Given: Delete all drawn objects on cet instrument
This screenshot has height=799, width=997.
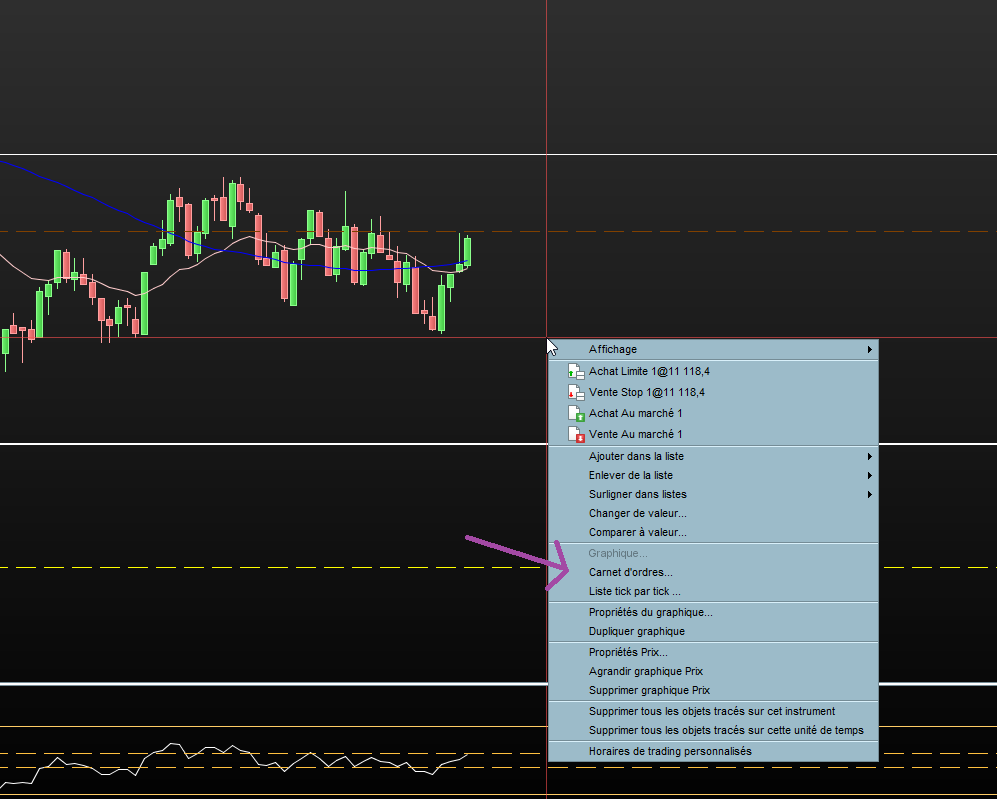Looking at the screenshot, I should (711, 711).
